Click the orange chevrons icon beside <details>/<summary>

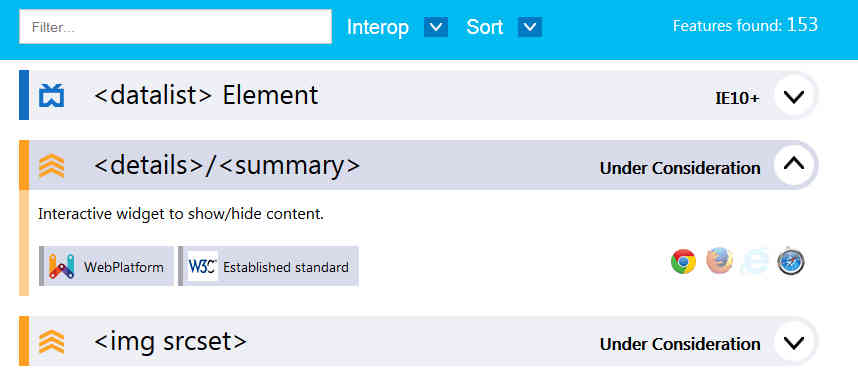[x=51, y=165]
